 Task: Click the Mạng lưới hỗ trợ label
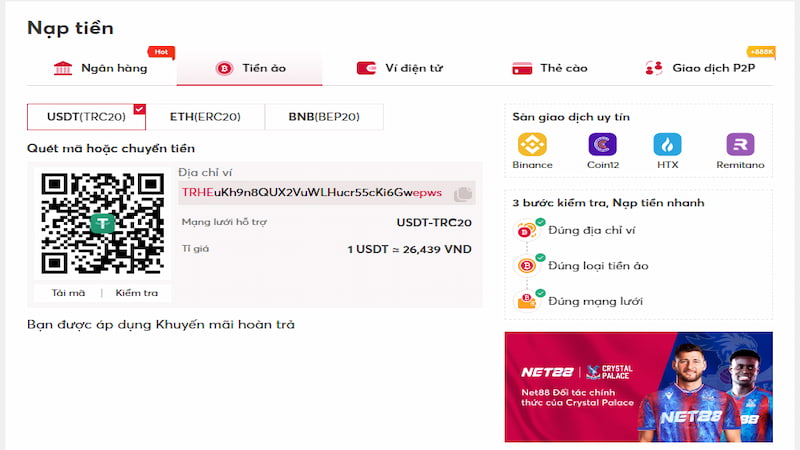(x=224, y=222)
